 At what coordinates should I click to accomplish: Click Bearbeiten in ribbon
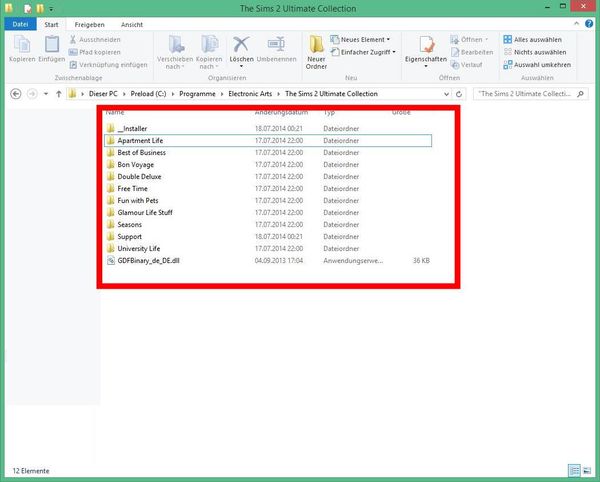[472, 52]
